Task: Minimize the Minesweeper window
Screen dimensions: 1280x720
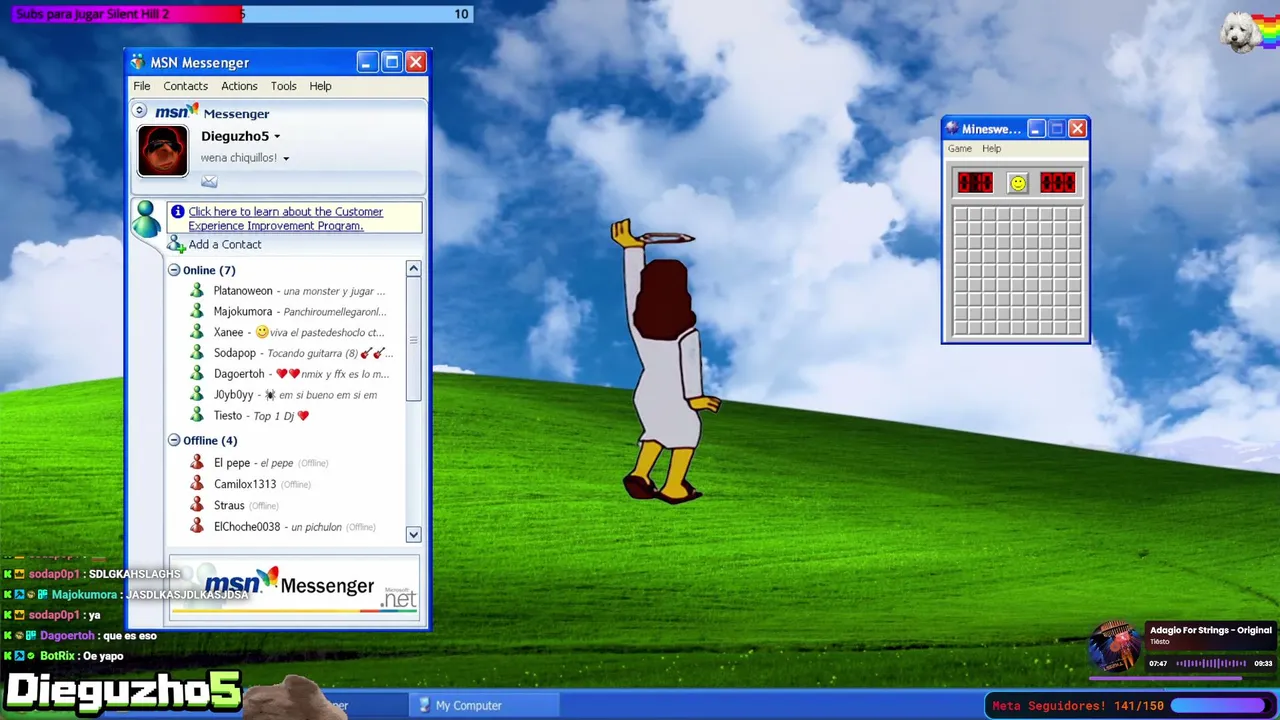Action: pyautogui.click(x=1036, y=129)
